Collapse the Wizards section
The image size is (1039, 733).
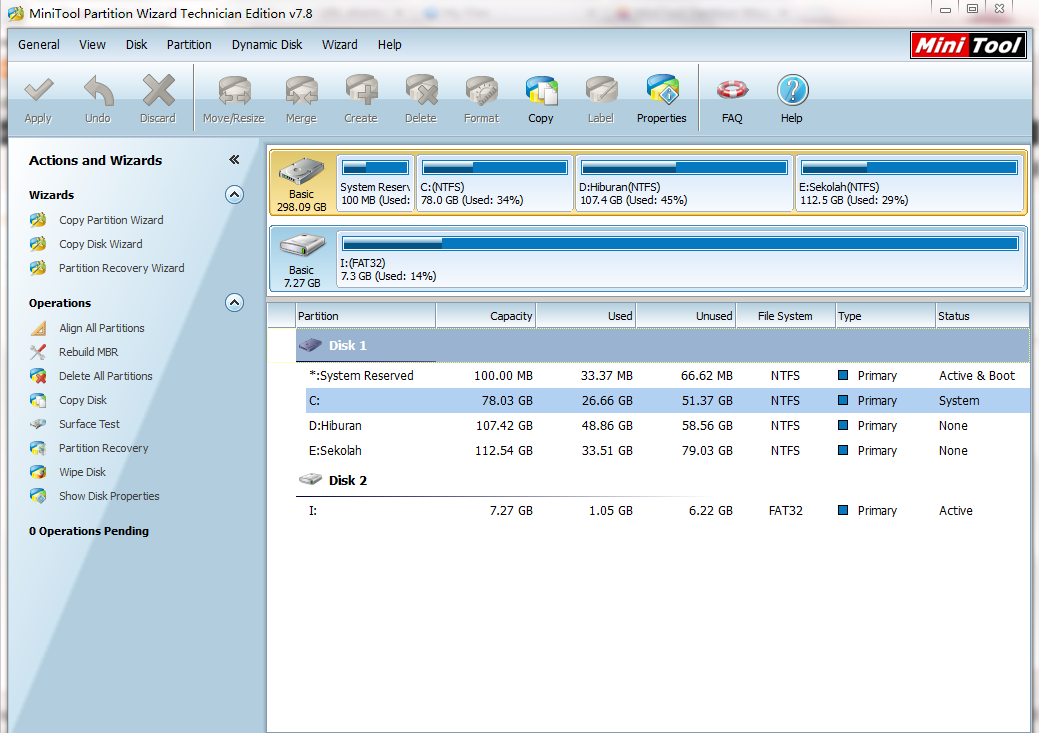pyautogui.click(x=235, y=195)
